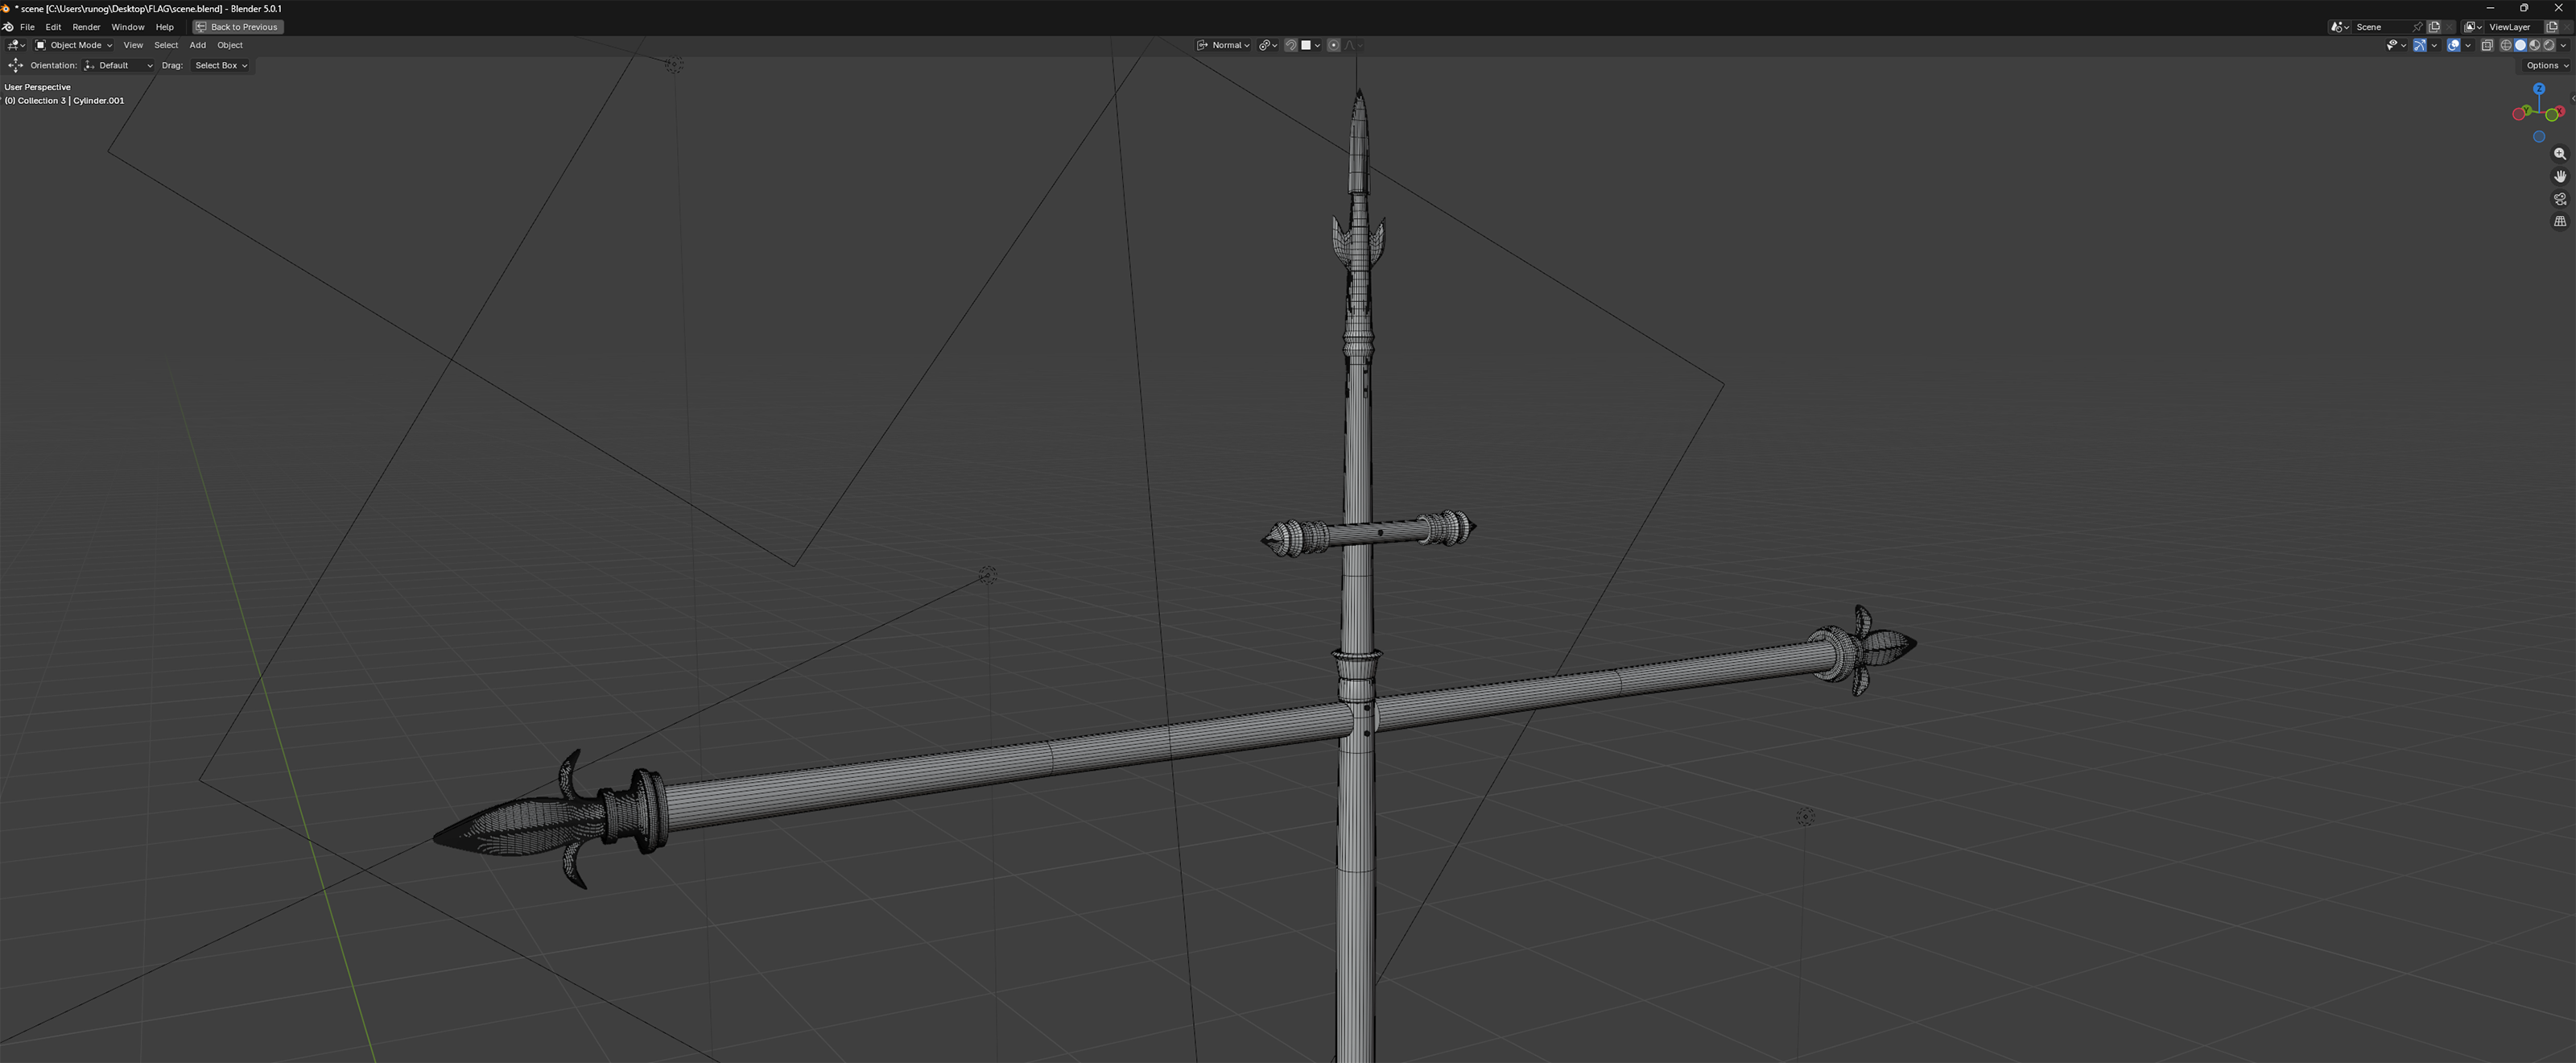2576x1063 pixels.
Task: Toggle viewport overlays button
Action: [2454, 45]
